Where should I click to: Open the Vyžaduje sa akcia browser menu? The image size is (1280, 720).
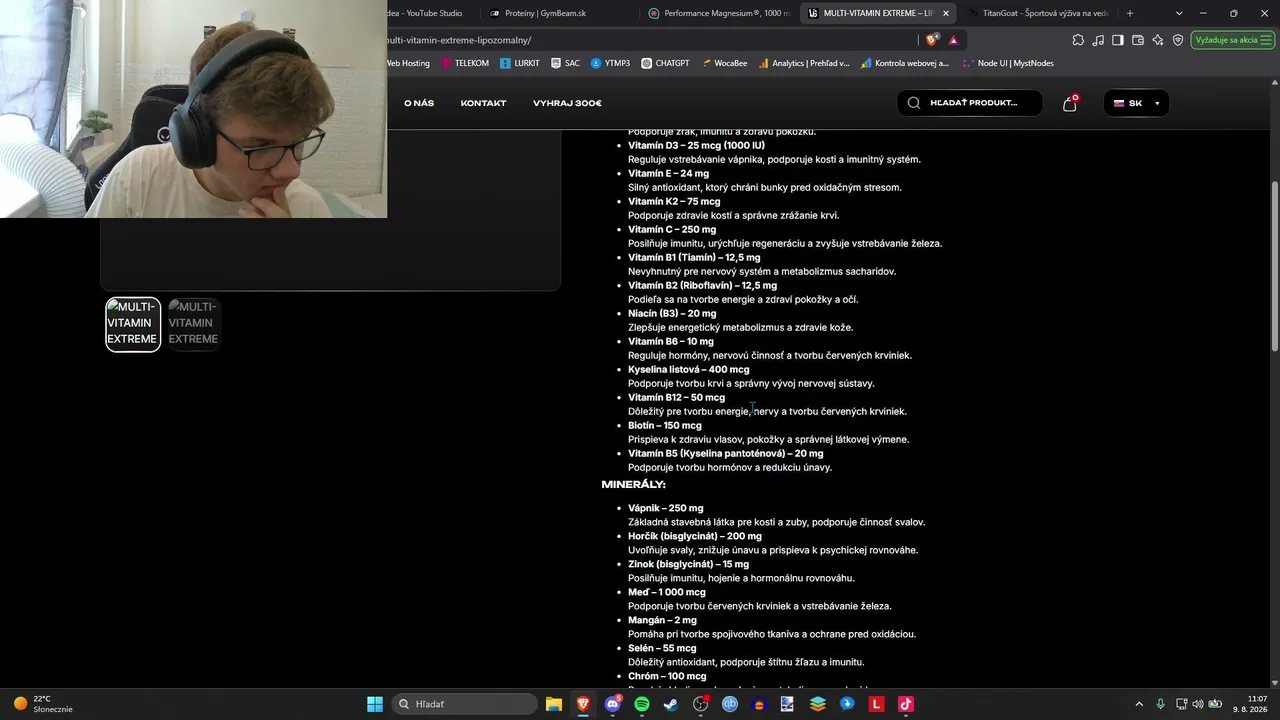(1232, 40)
